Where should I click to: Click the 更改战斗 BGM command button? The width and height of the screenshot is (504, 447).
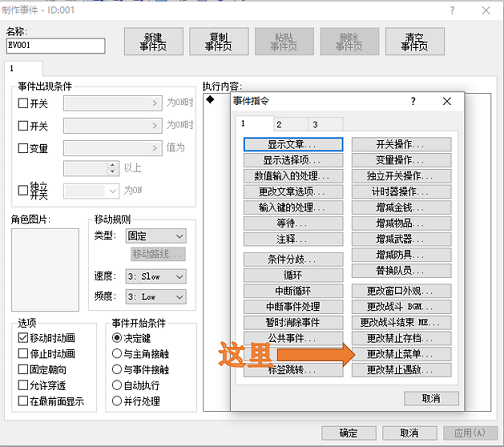401,307
